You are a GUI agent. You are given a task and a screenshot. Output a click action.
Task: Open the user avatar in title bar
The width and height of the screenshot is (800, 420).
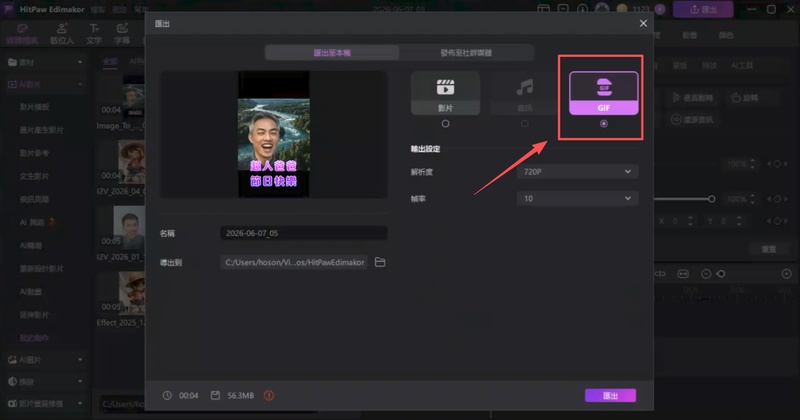[602, 9]
